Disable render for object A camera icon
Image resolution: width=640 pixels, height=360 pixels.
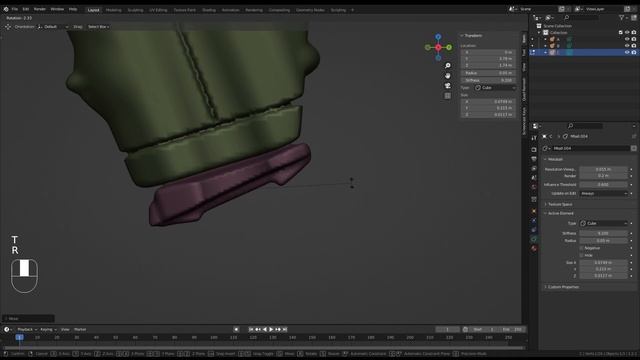point(634,39)
